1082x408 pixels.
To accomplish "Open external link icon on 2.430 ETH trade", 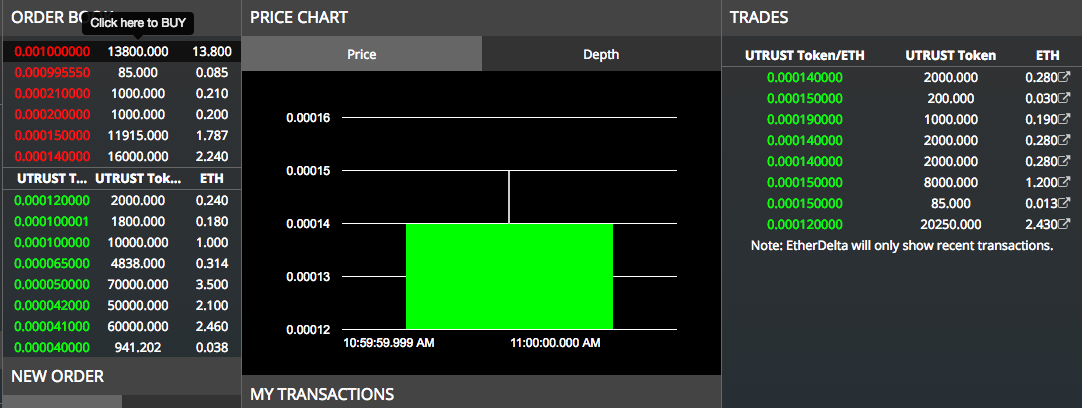I will point(1065,224).
